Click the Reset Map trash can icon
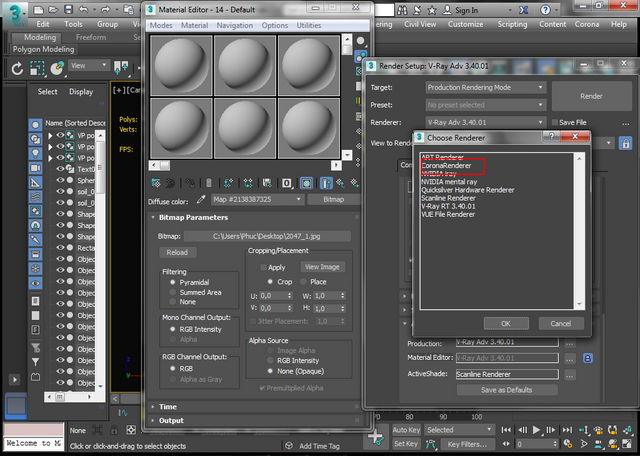 [209, 183]
